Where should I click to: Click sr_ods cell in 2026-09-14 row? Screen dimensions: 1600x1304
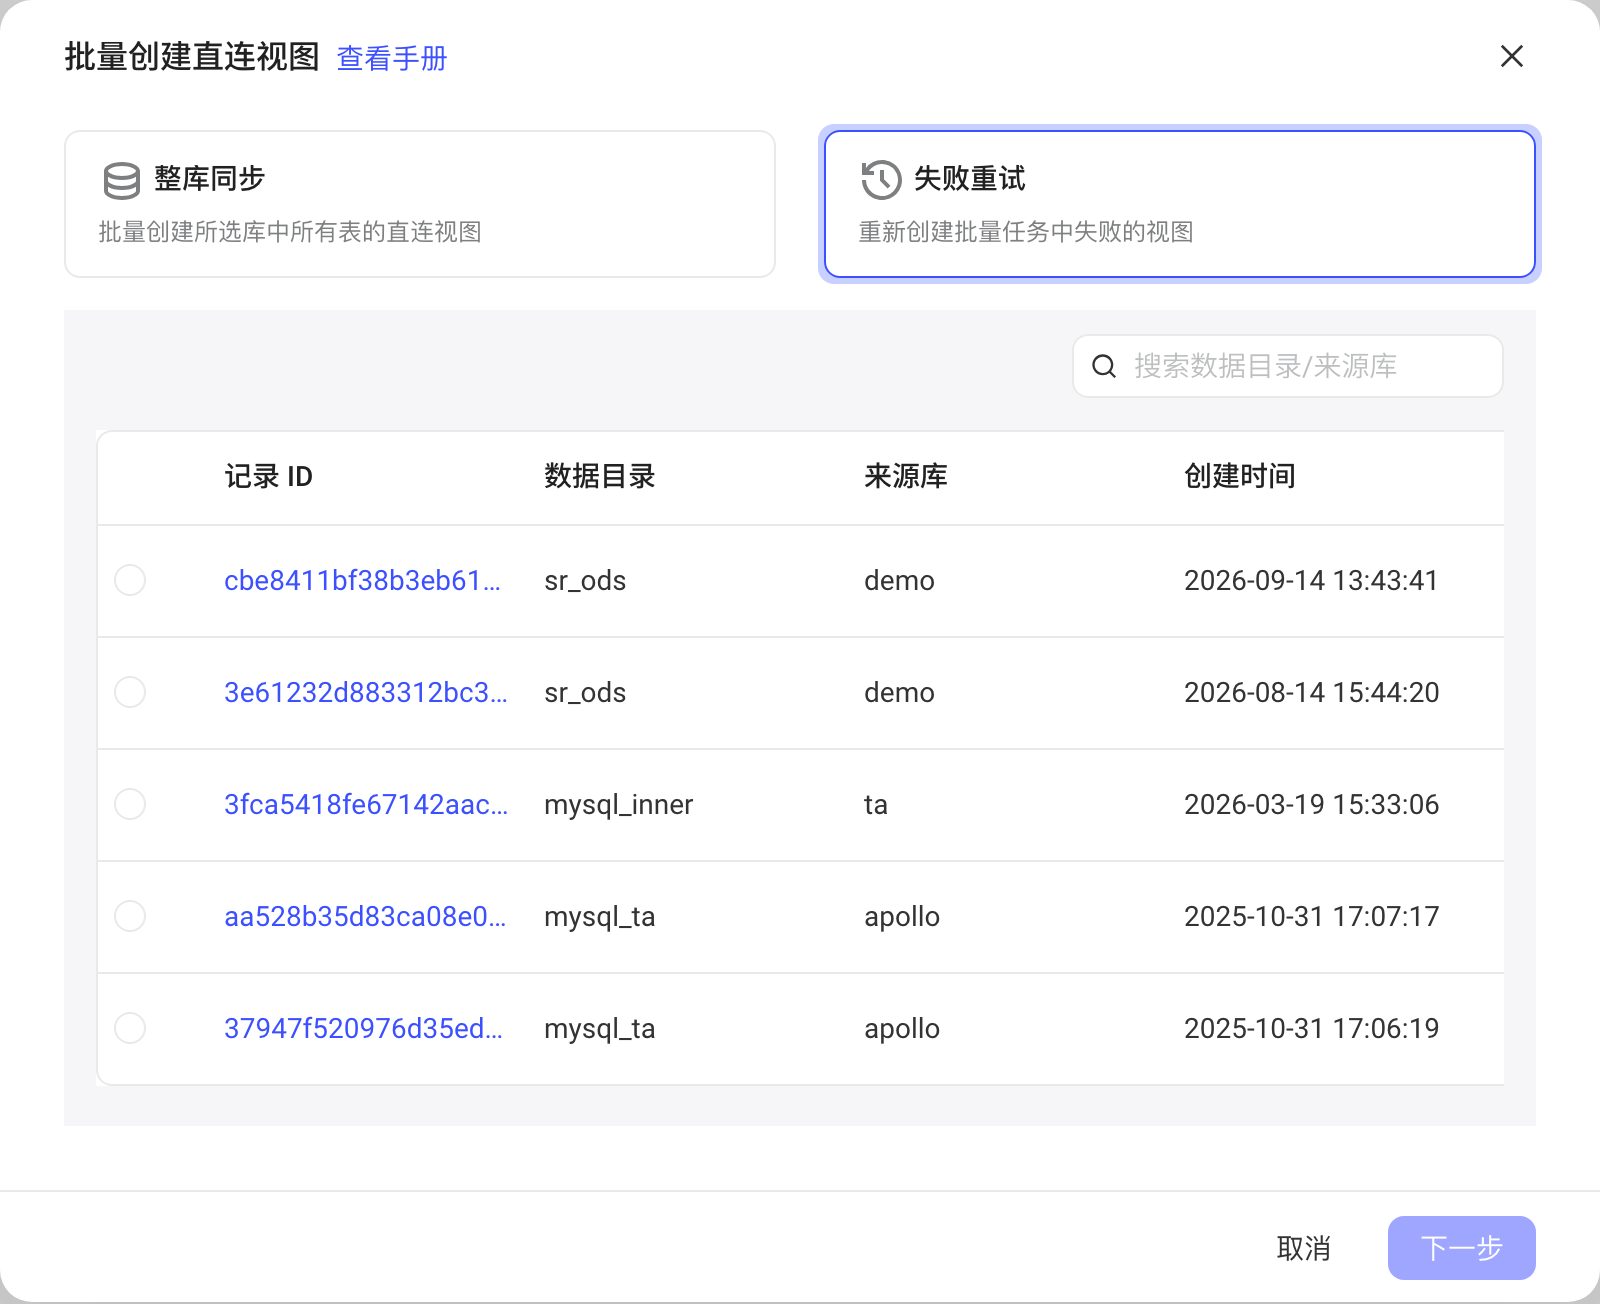click(x=585, y=580)
